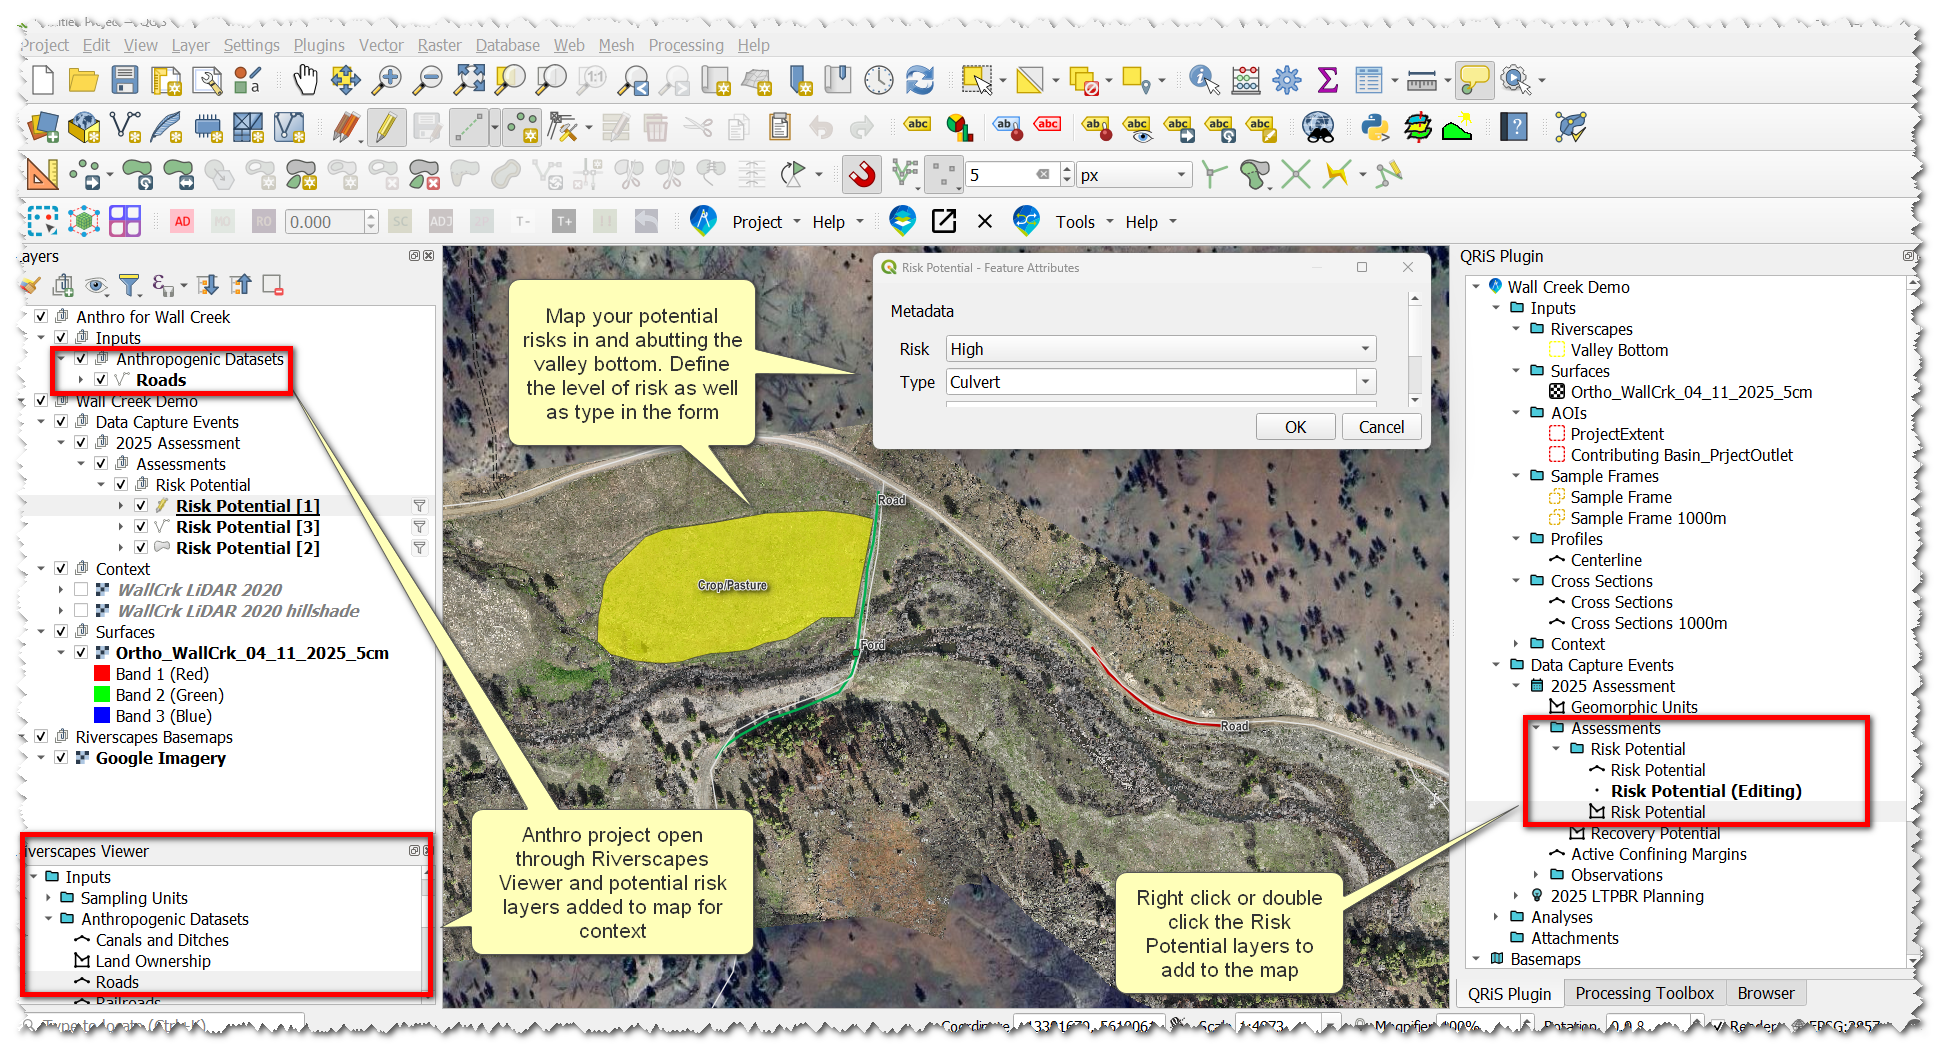Screen dimensions: 1940x1050
Task: Click OK in Feature Attributes dialog
Action: 1295,427
